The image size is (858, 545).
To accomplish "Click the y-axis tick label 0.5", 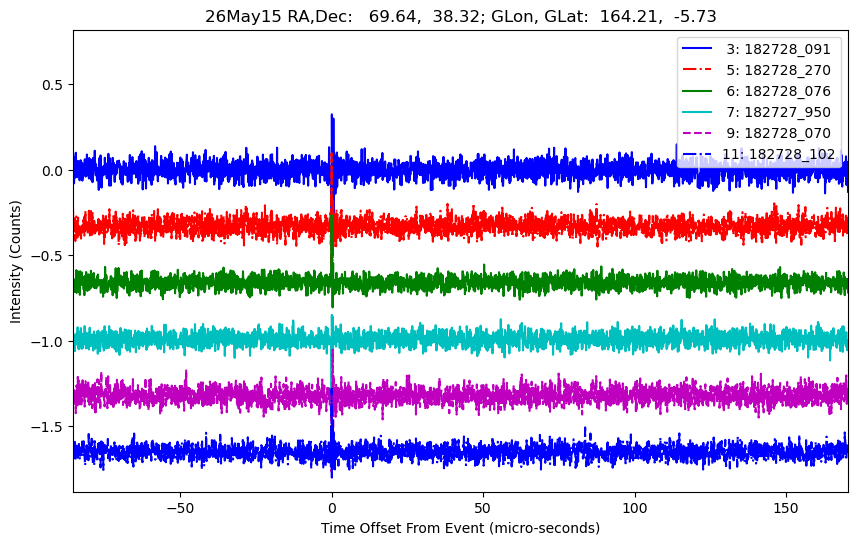I will click(x=53, y=85).
